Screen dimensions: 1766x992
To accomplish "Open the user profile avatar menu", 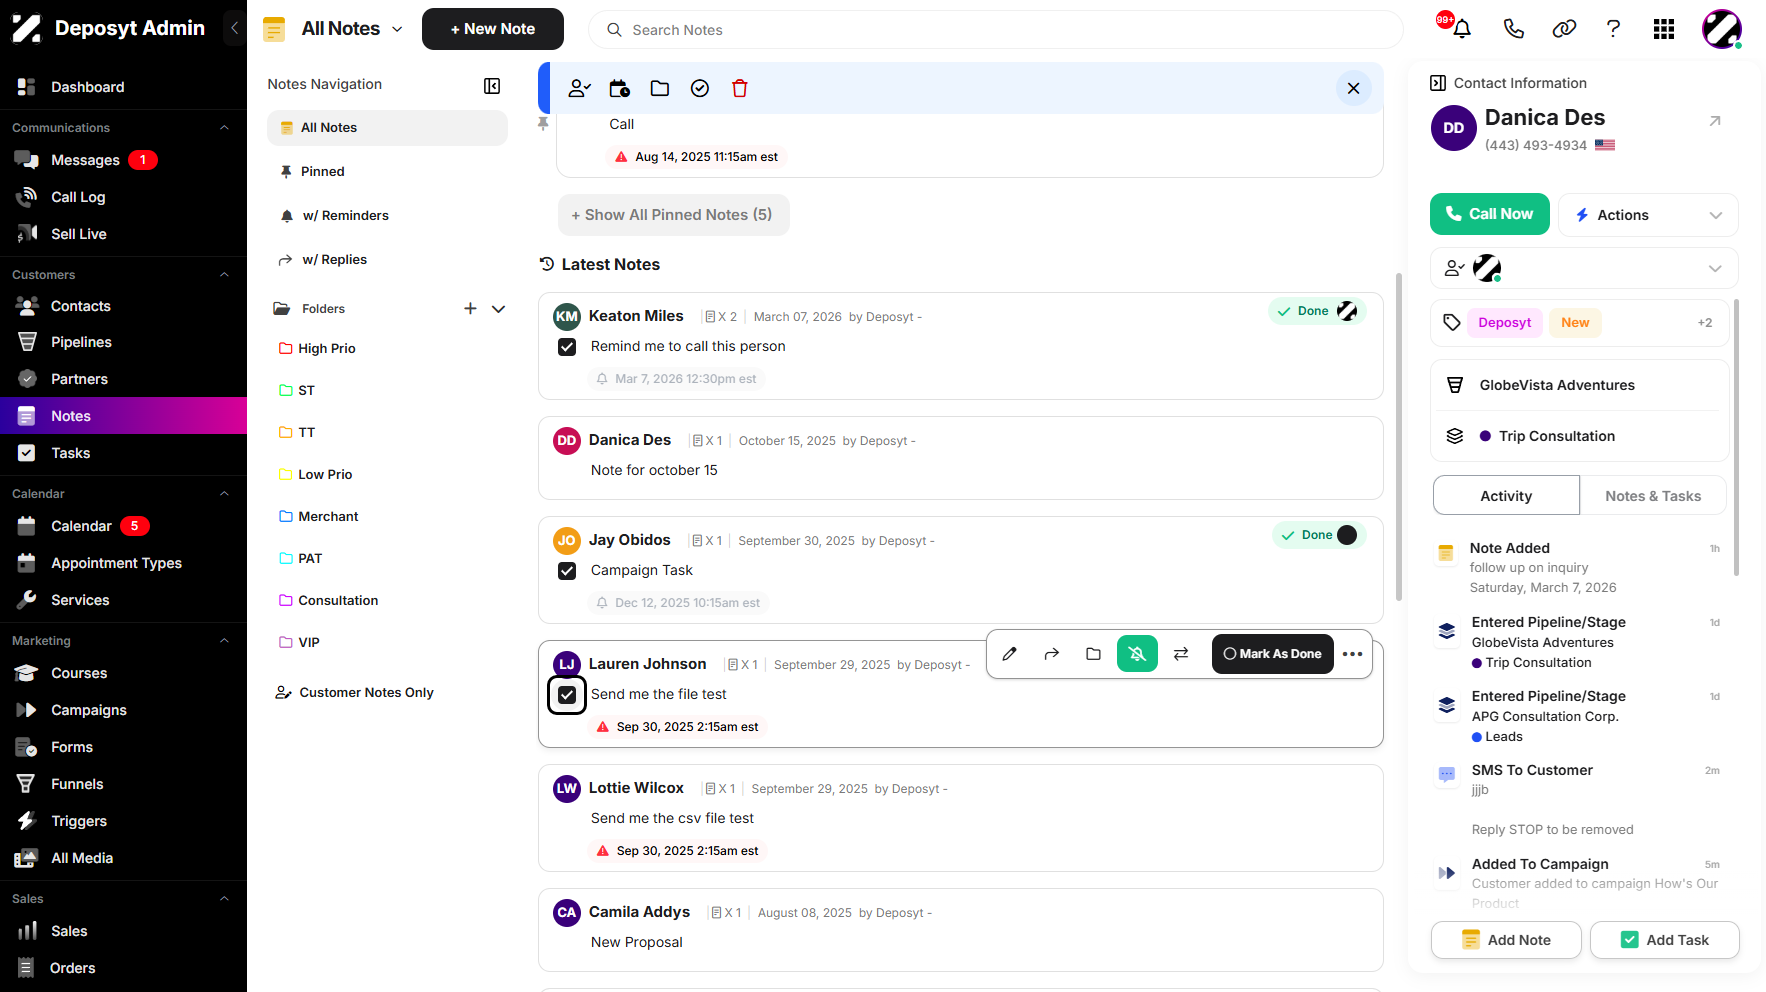I will coord(1721,29).
